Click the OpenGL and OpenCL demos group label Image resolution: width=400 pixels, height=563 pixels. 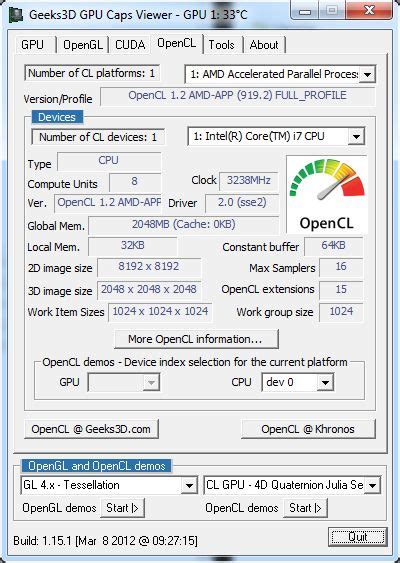click(x=96, y=466)
